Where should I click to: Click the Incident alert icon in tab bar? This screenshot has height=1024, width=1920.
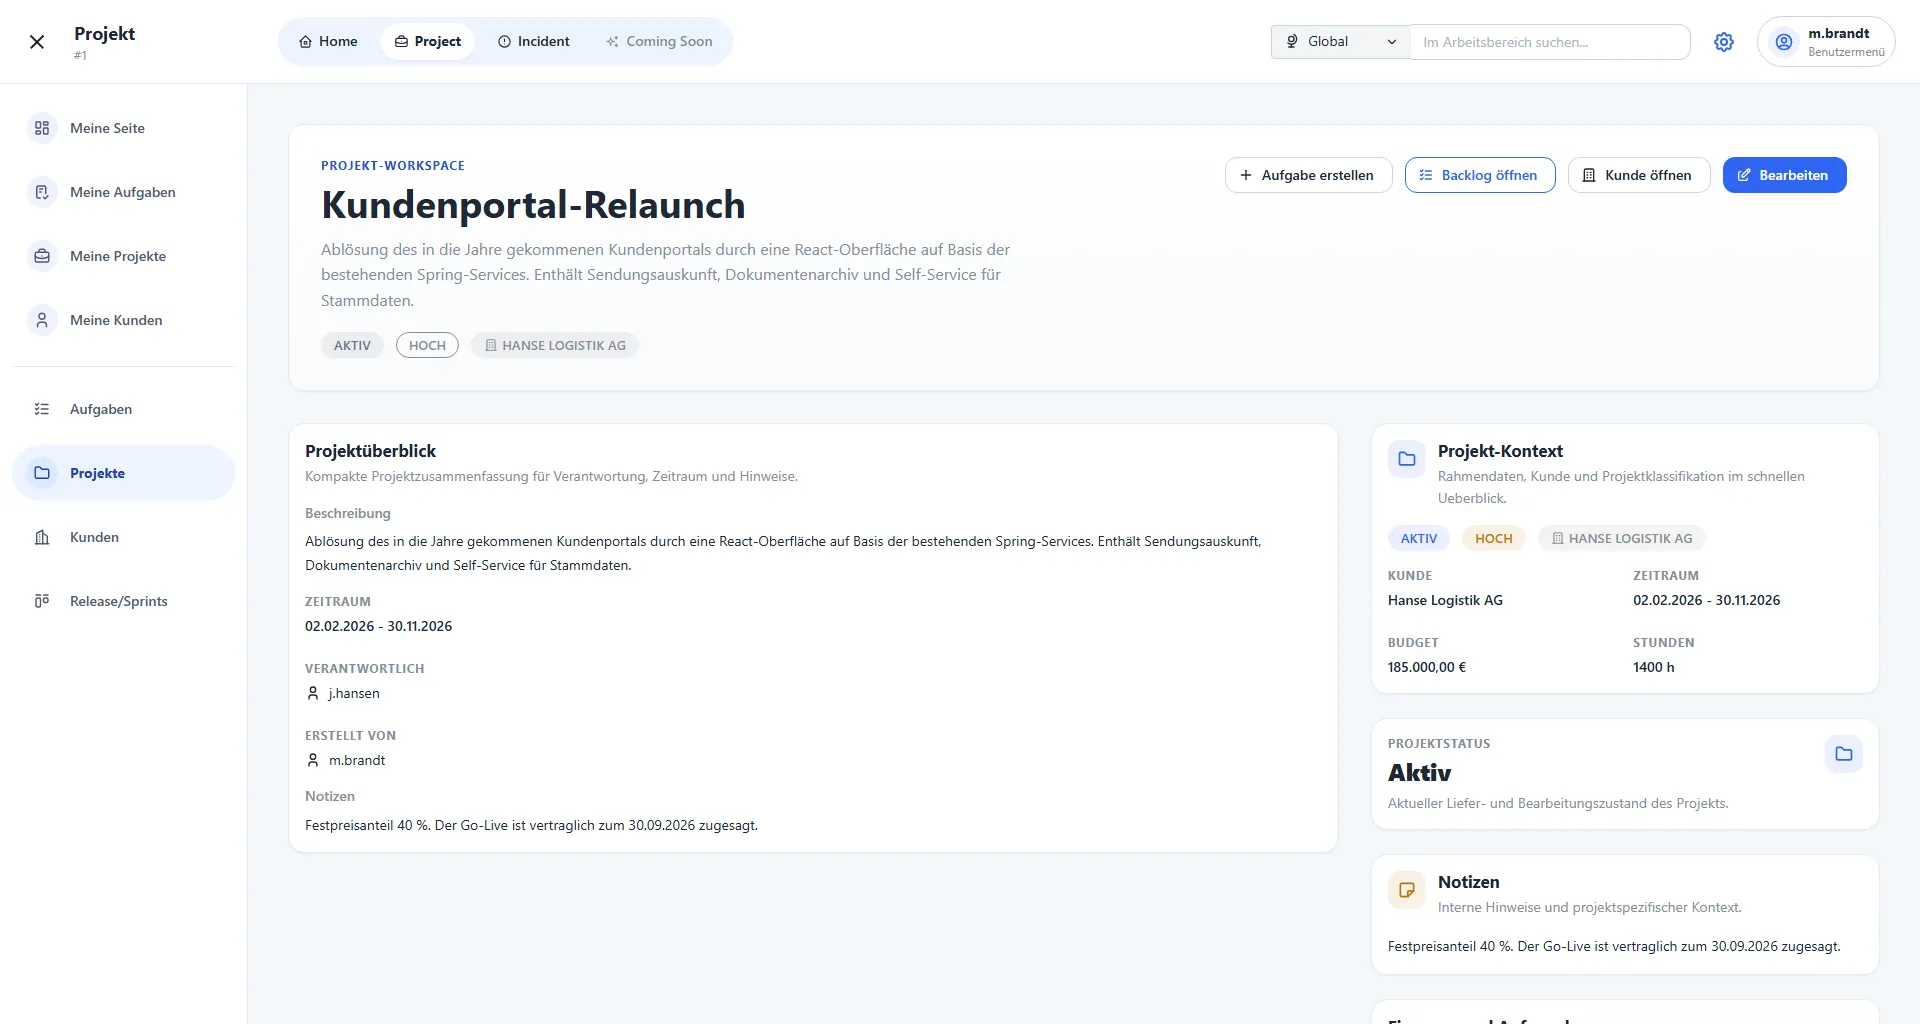[x=504, y=42]
